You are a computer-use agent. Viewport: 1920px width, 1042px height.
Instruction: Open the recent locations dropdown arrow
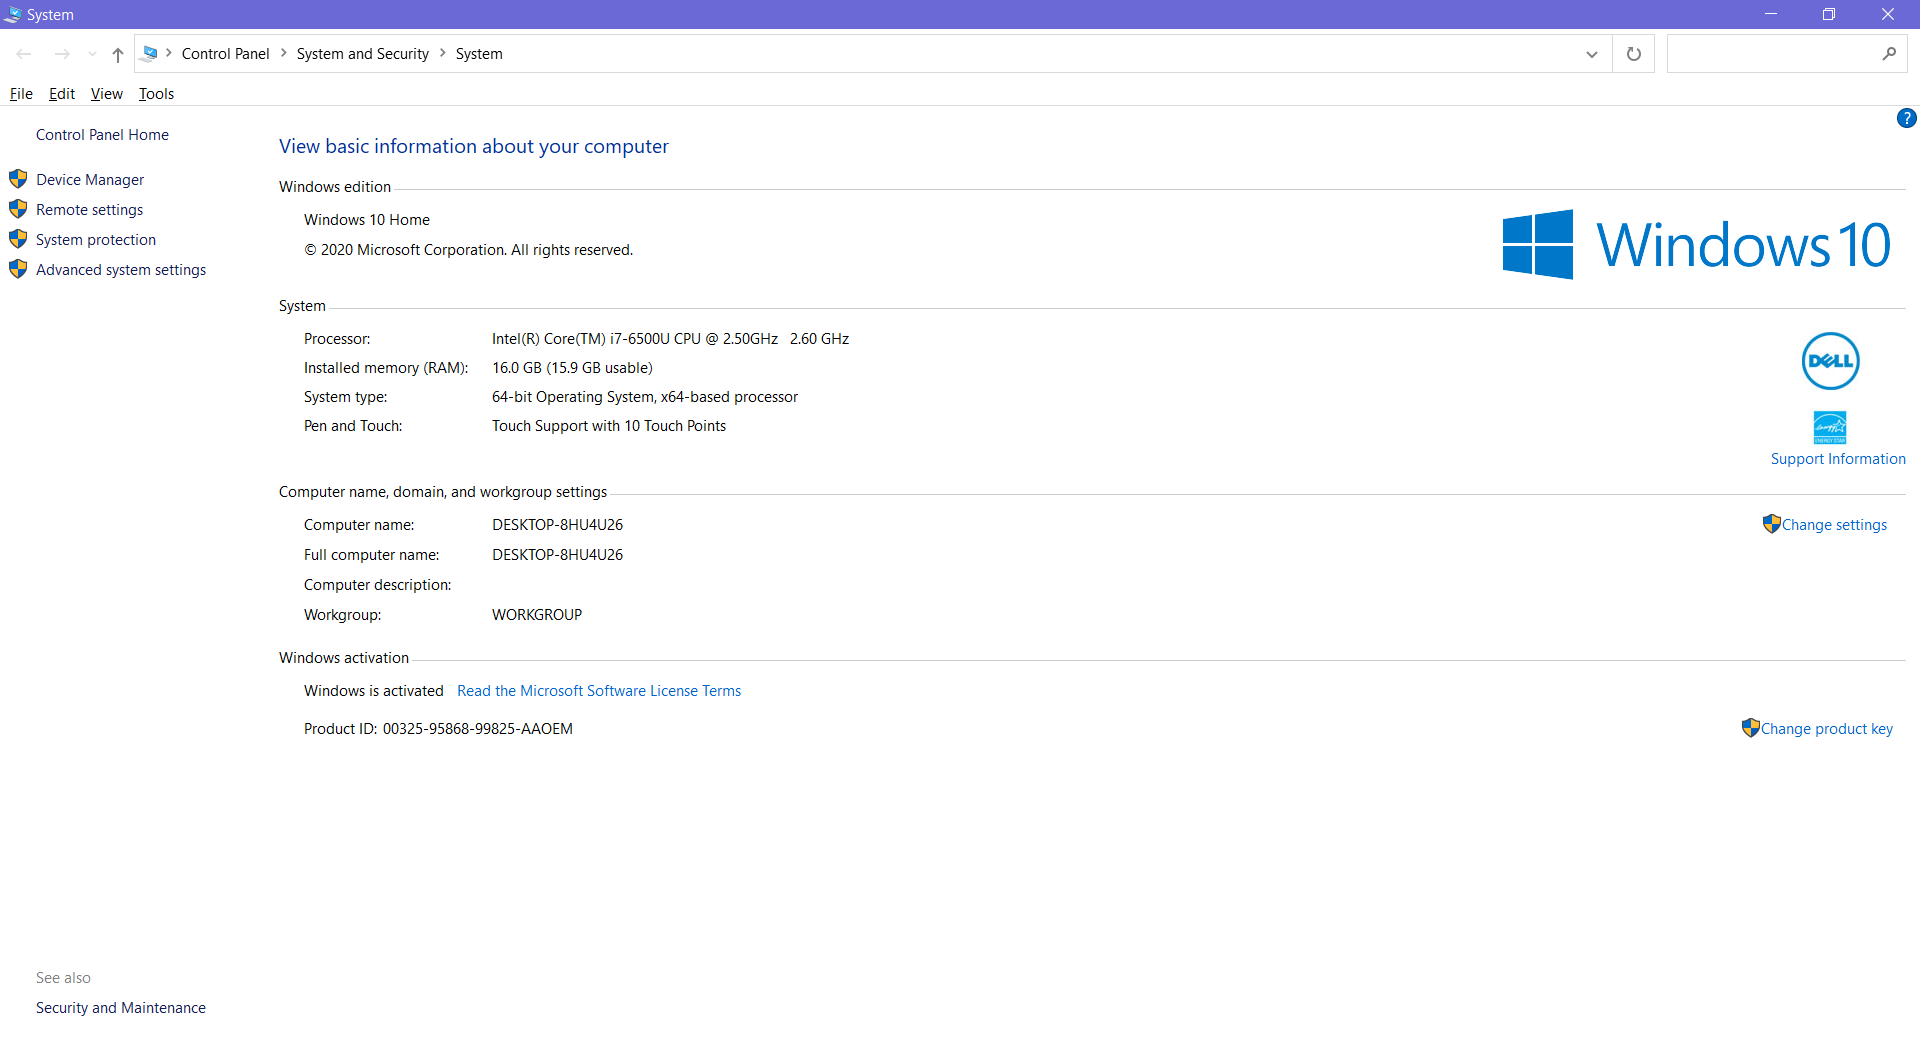92,54
